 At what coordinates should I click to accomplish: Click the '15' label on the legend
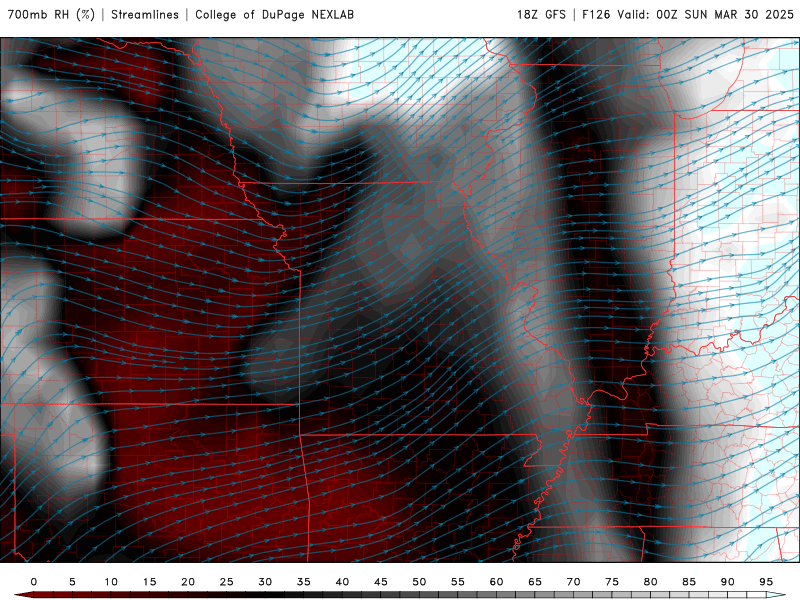(149, 582)
